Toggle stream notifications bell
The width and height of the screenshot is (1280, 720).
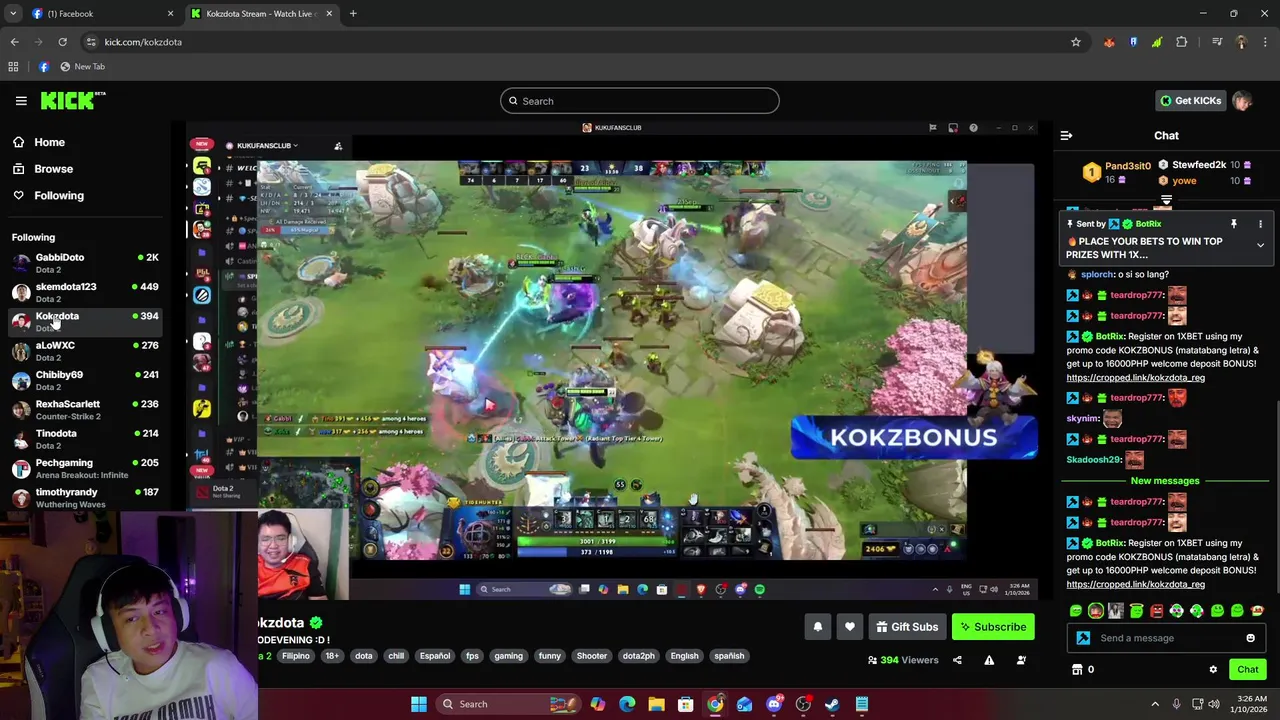click(817, 627)
